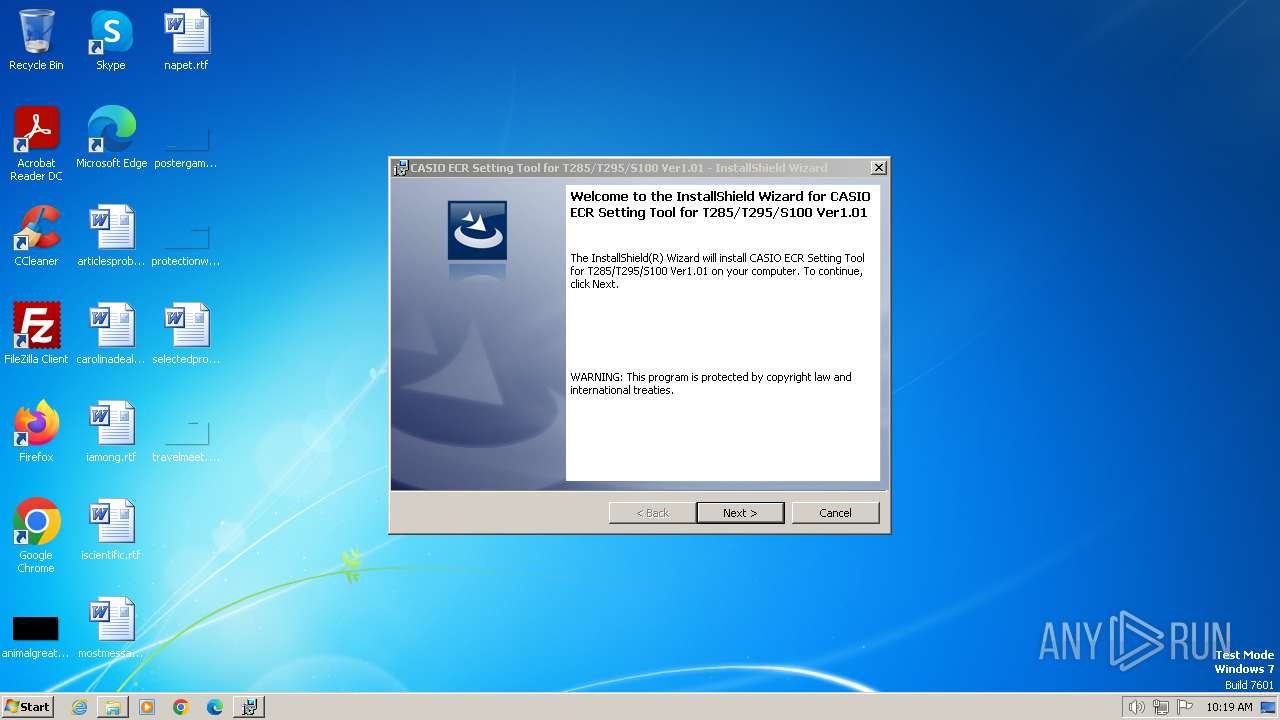Image resolution: width=1280 pixels, height=720 pixels.
Task: Launch Chrome from the taskbar
Action: tap(181, 707)
